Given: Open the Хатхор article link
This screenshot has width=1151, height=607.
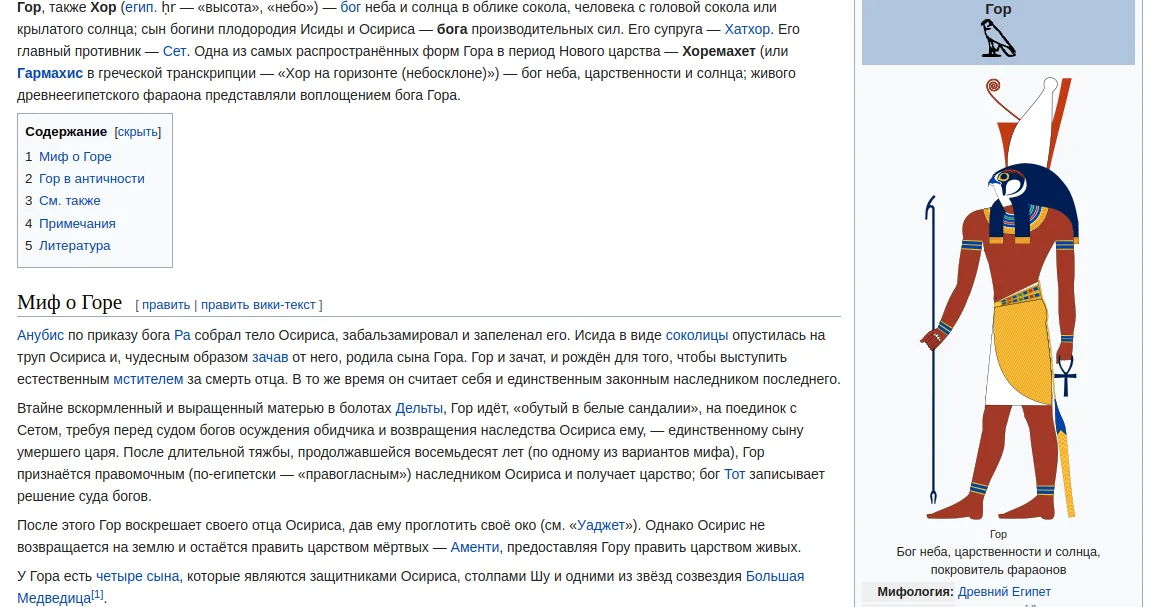Looking at the screenshot, I should click(747, 29).
